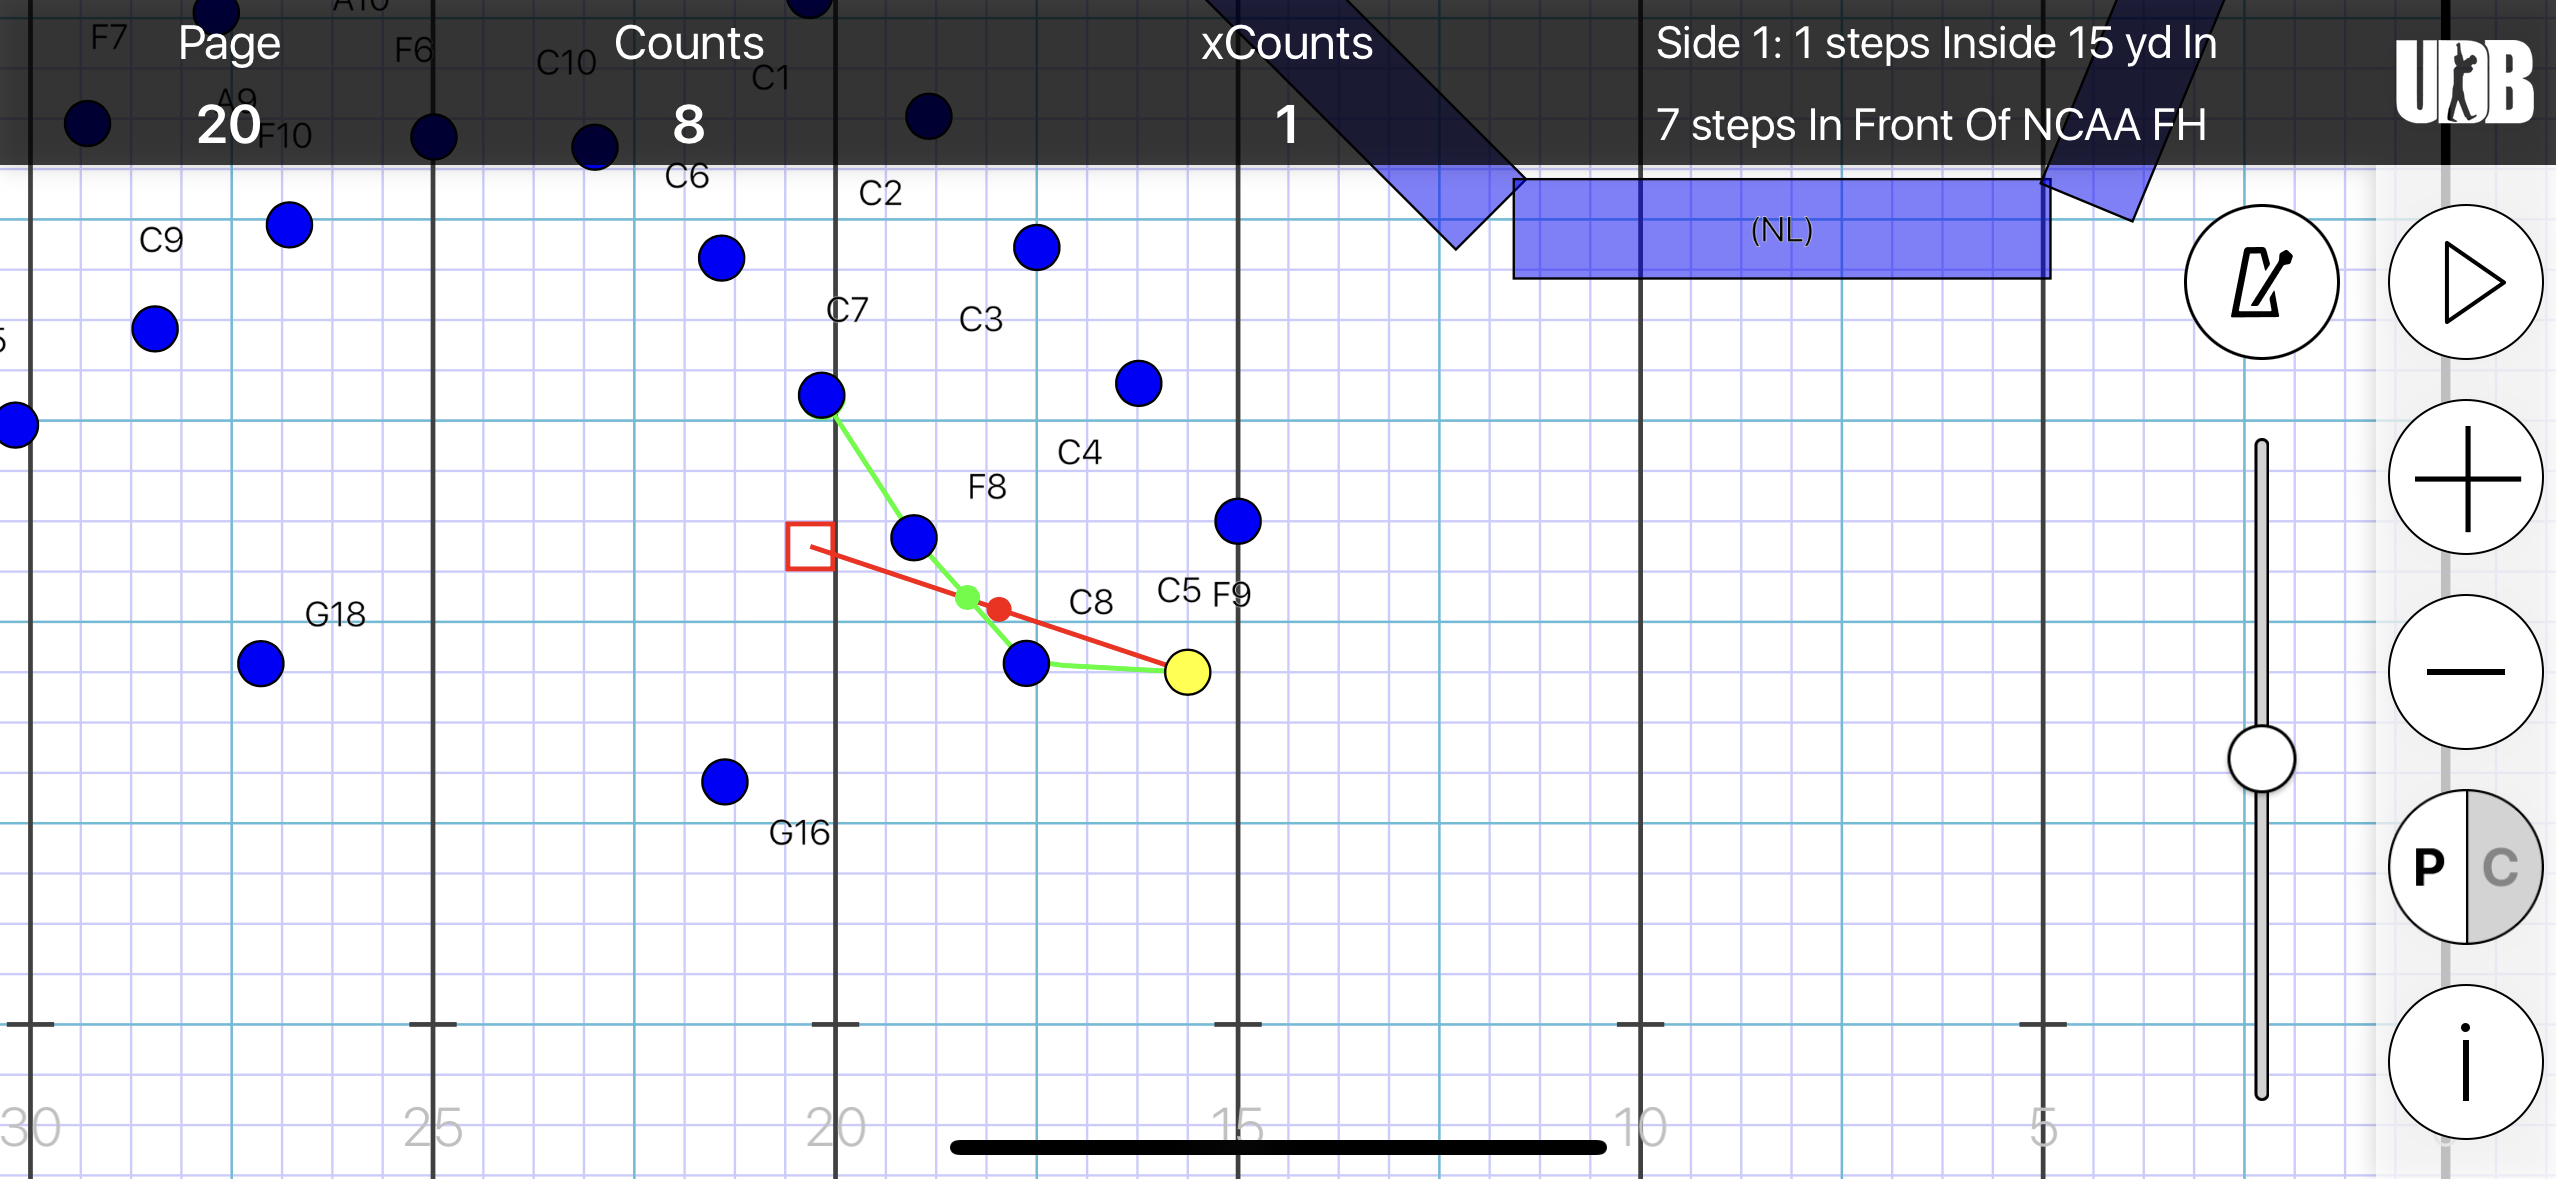The height and width of the screenshot is (1179, 2556).
Task: Tap the 25 yard line number
Action: click(433, 1127)
